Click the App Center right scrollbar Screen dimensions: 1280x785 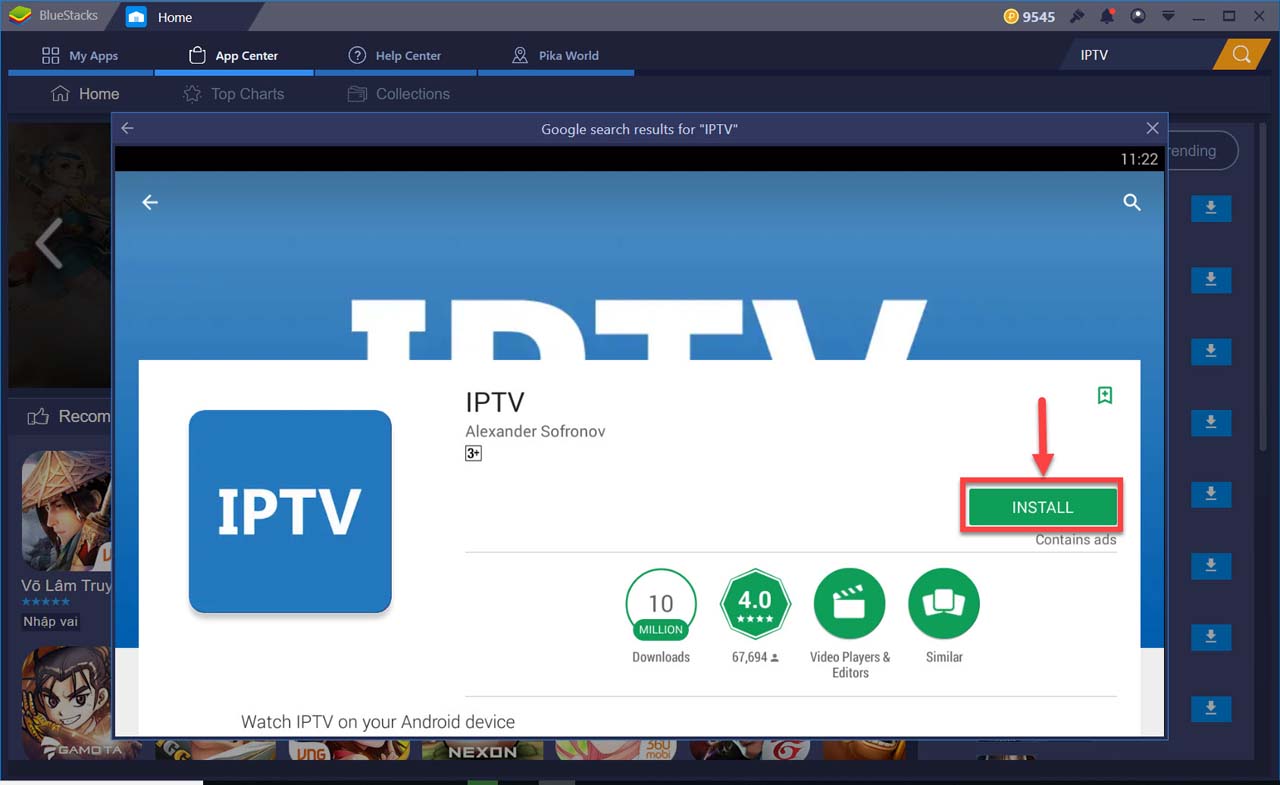(1264, 287)
